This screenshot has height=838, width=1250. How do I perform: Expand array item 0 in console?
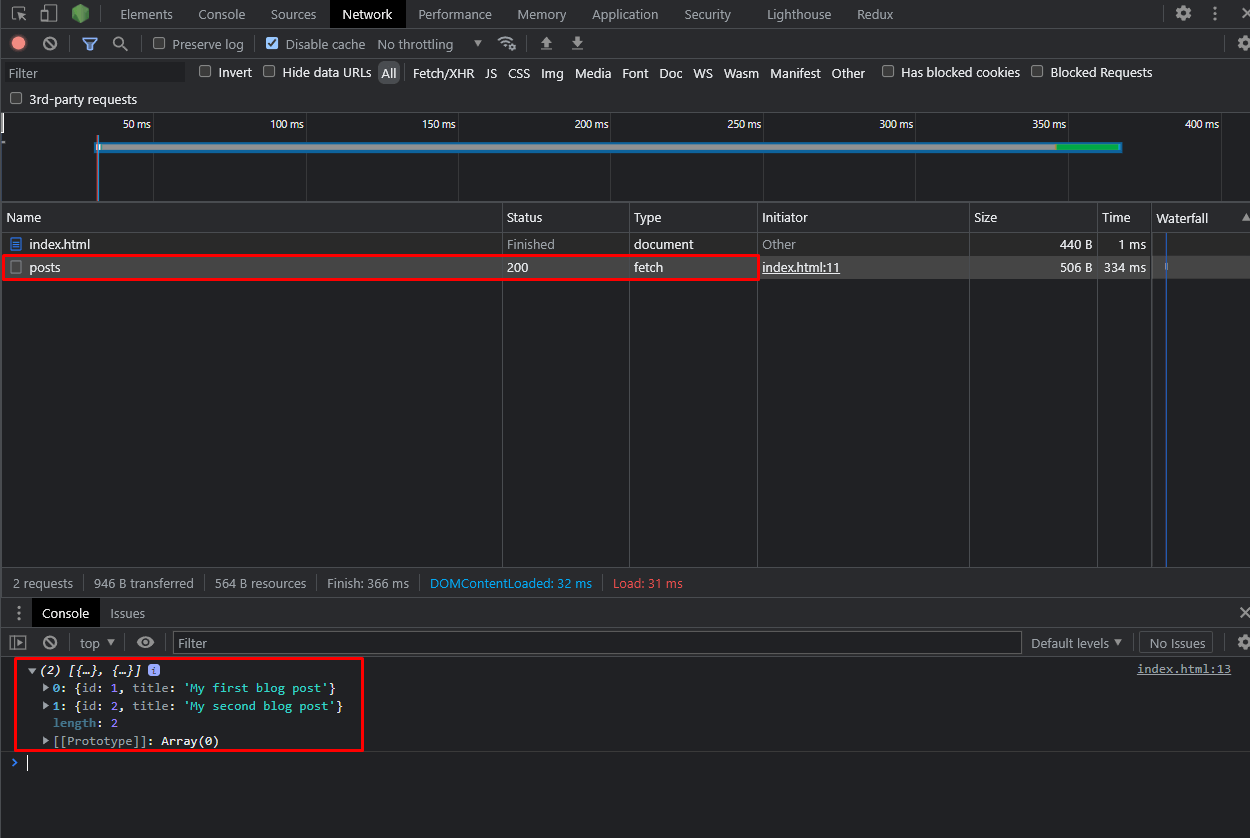(46, 688)
